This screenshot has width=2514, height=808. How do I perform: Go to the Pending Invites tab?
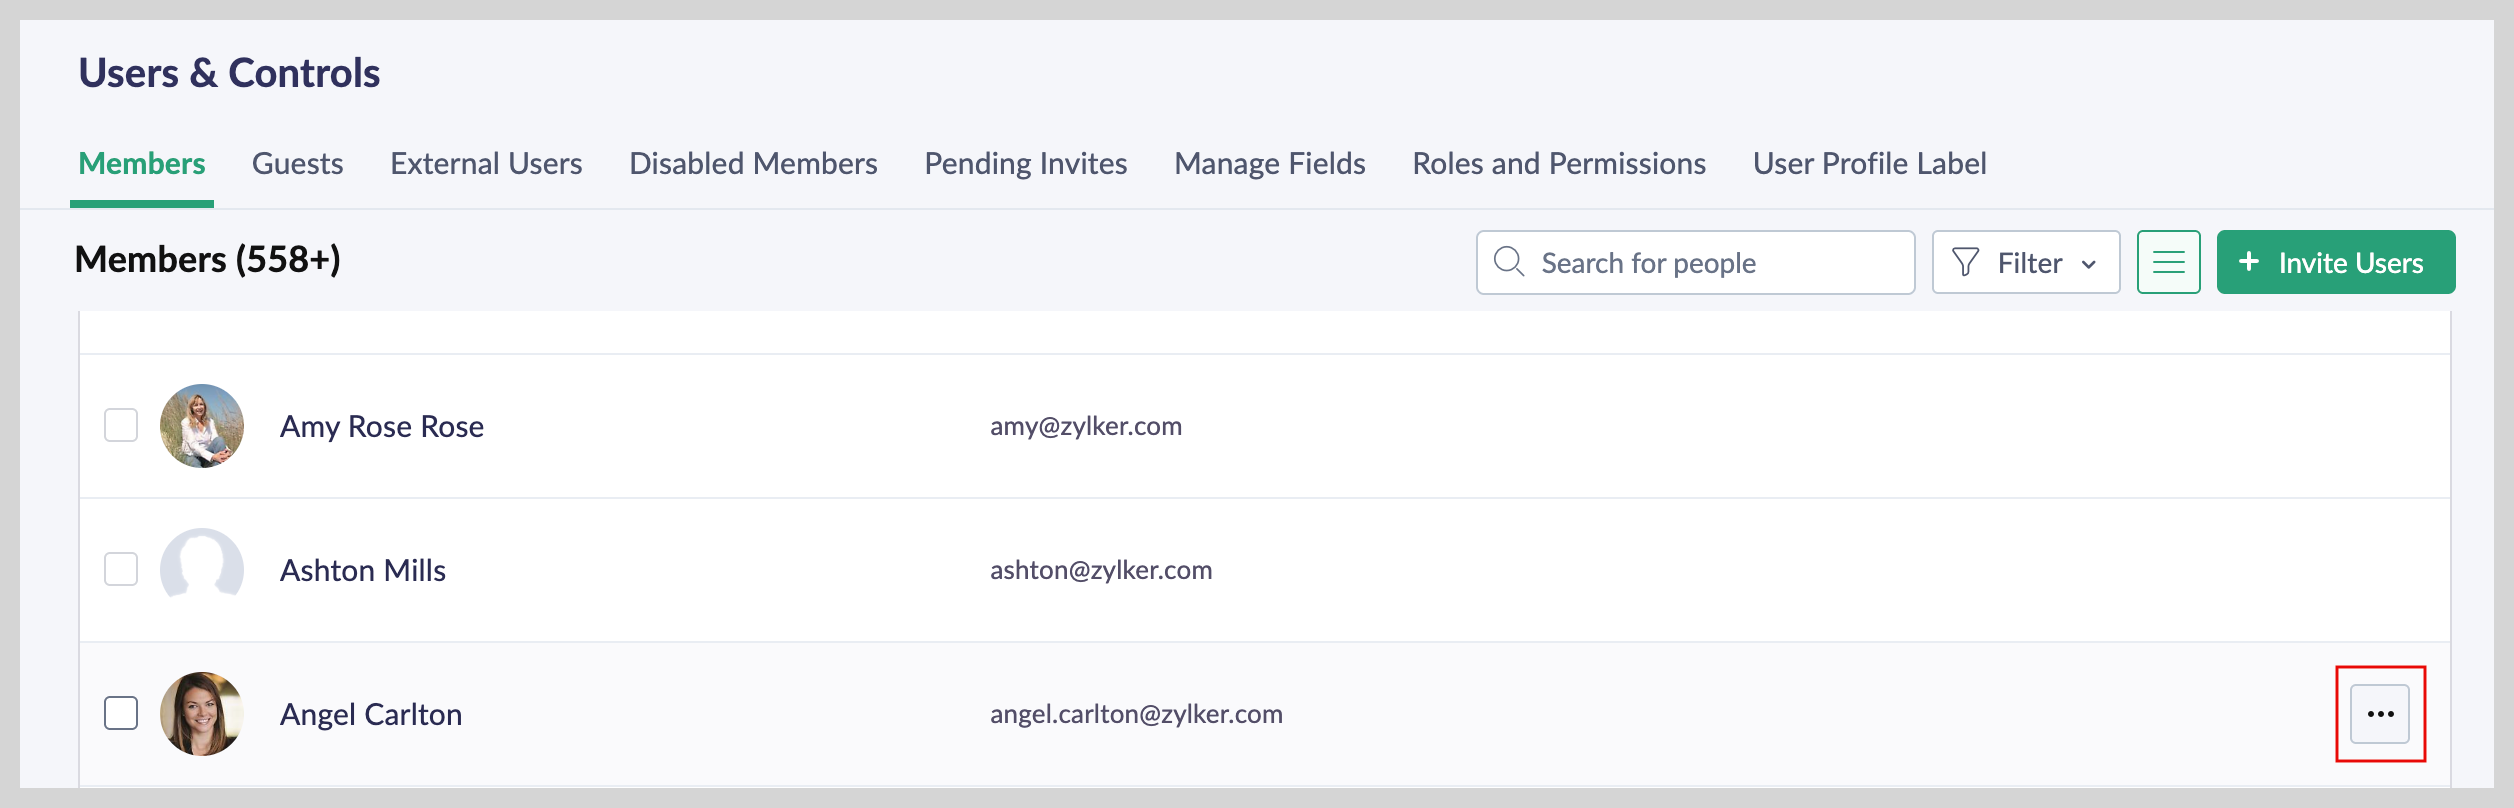1025,164
